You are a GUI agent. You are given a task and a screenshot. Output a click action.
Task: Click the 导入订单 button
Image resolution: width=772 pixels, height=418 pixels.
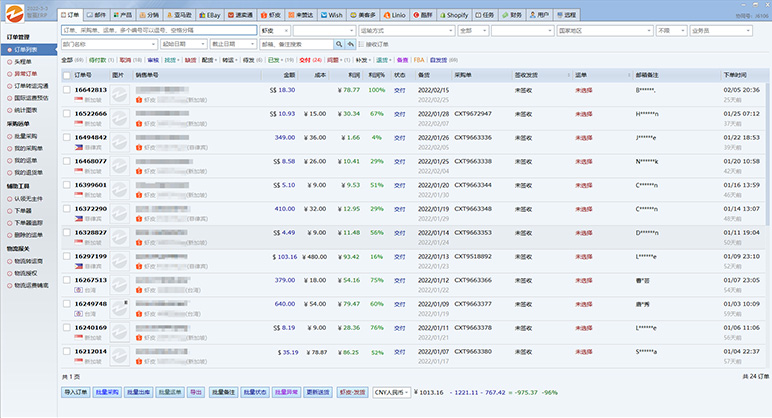pyautogui.click(x=76, y=393)
